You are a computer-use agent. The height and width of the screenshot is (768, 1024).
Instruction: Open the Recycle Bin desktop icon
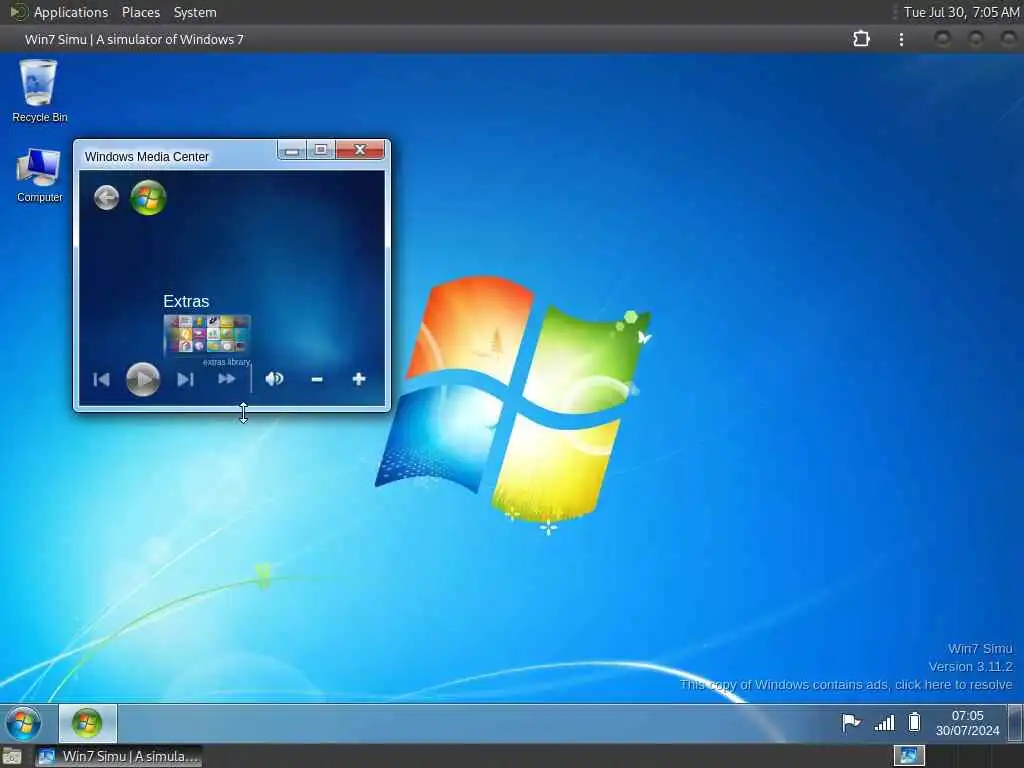coord(39,91)
